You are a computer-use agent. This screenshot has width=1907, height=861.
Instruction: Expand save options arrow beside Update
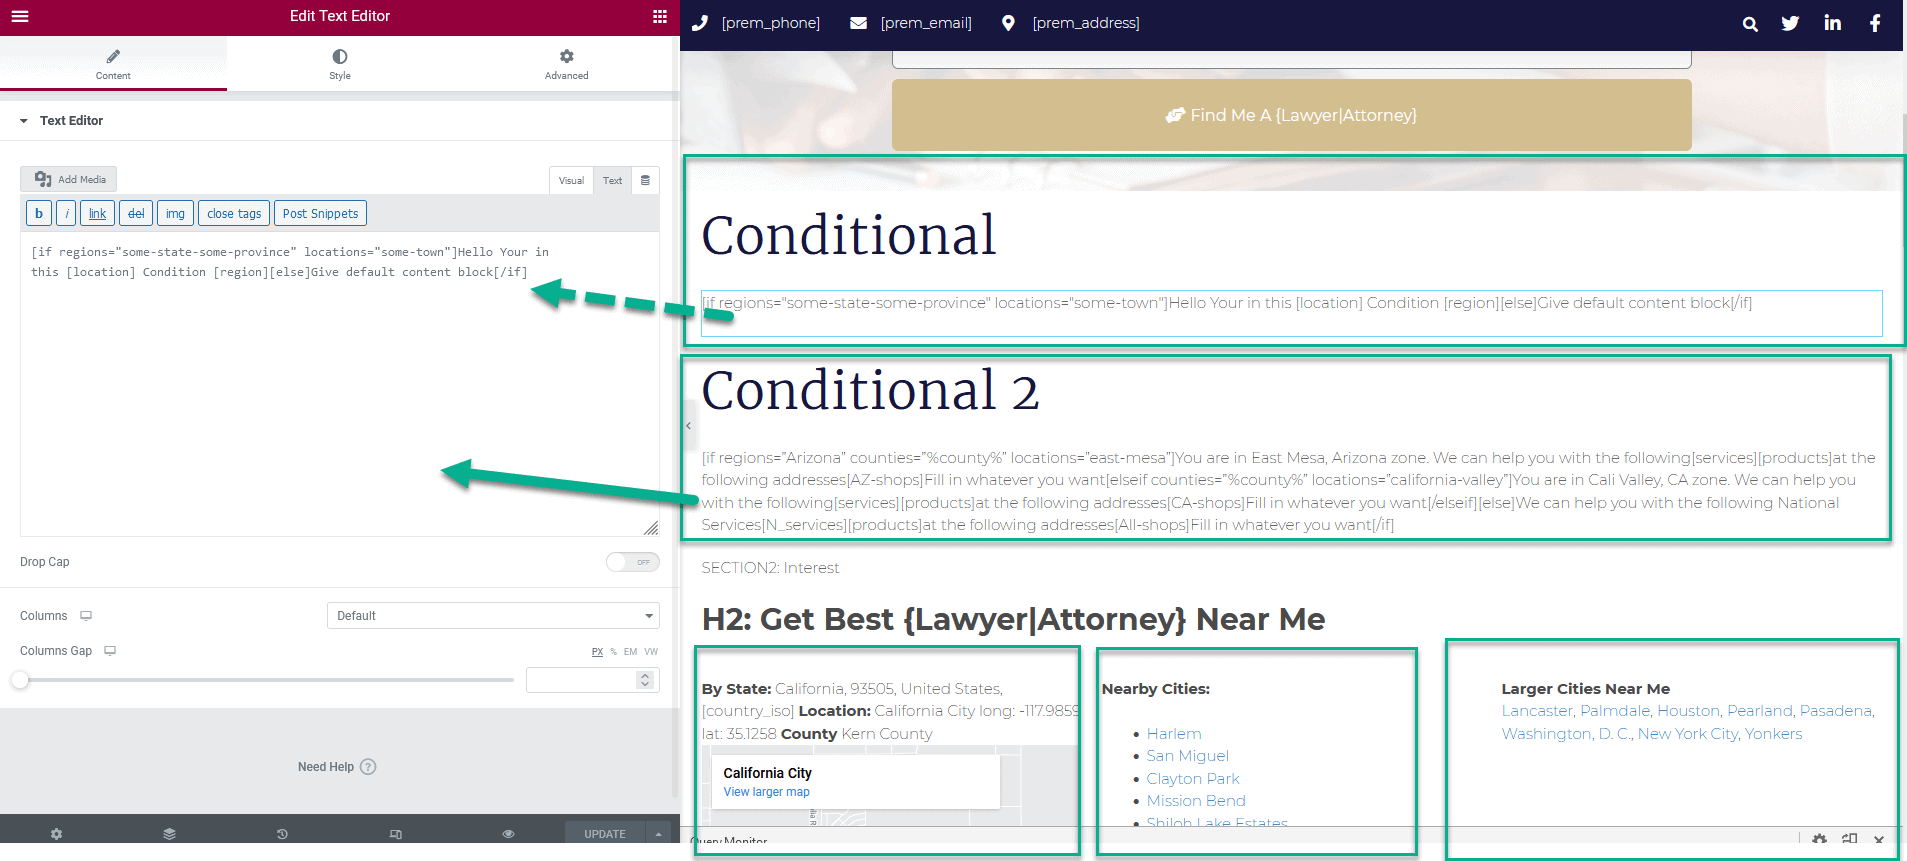(658, 834)
